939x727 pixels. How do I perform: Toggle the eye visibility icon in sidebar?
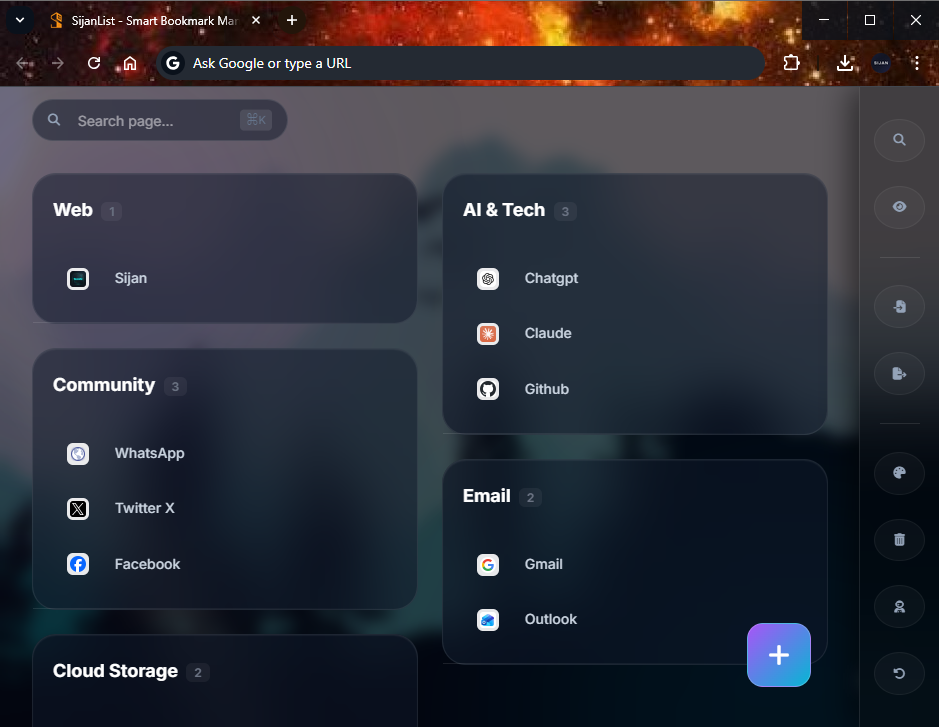click(x=898, y=207)
